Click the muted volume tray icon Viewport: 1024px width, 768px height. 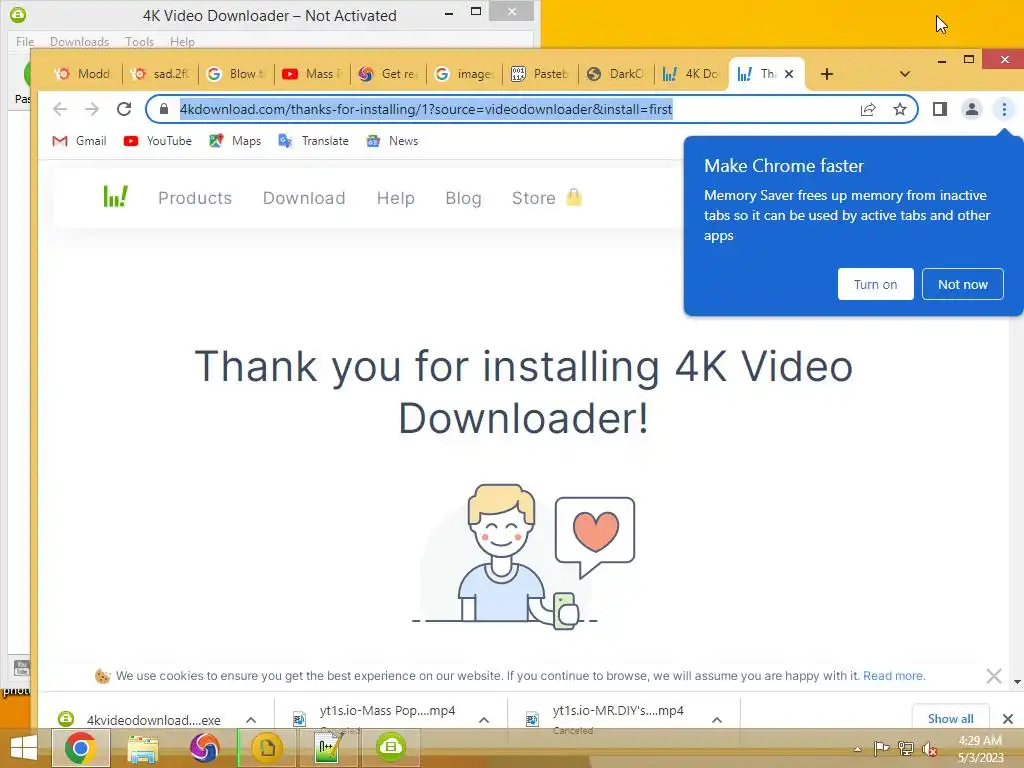click(929, 749)
